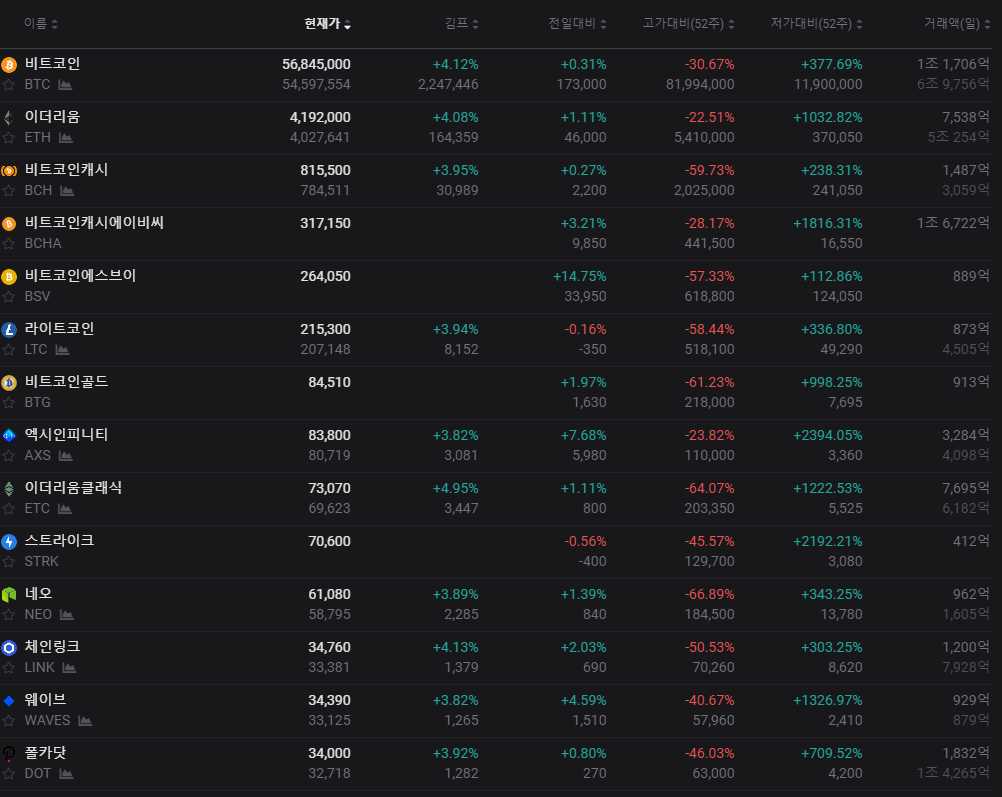Open the 이더리움클래식 coin name
The width and height of the screenshot is (1002, 797).
(73, 488)
